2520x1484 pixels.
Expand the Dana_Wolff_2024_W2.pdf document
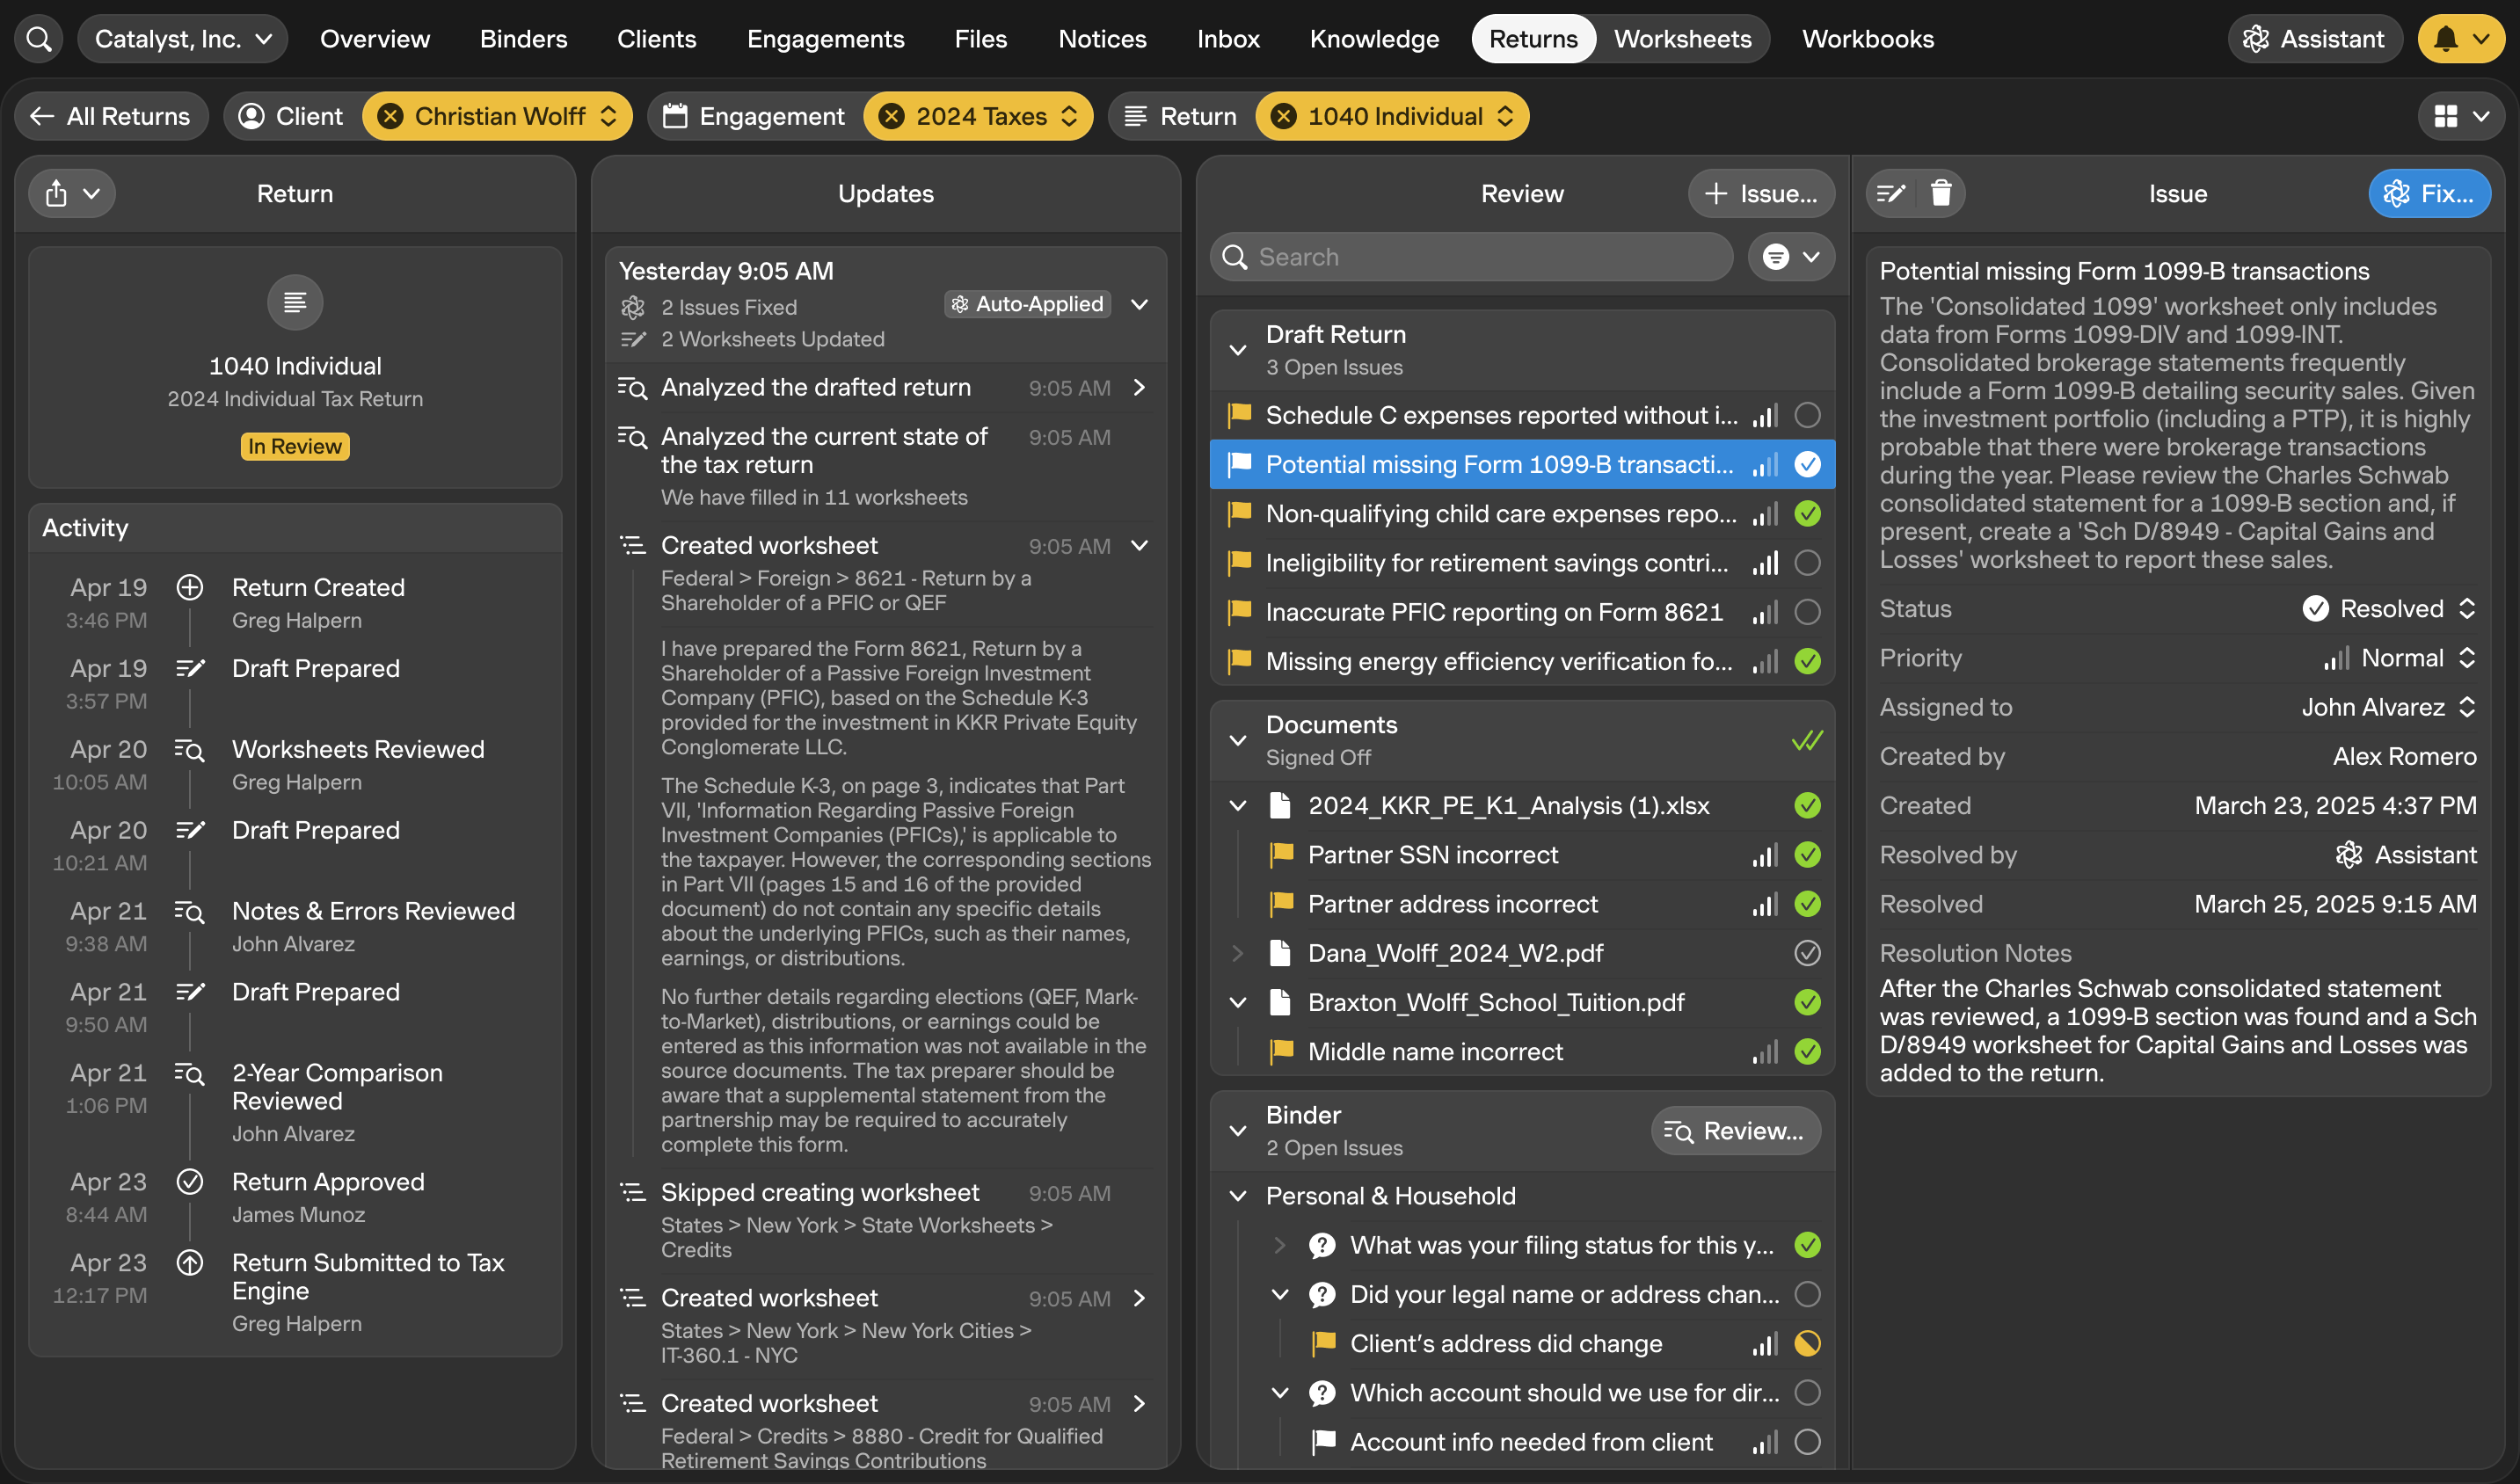coord(1237,953)
